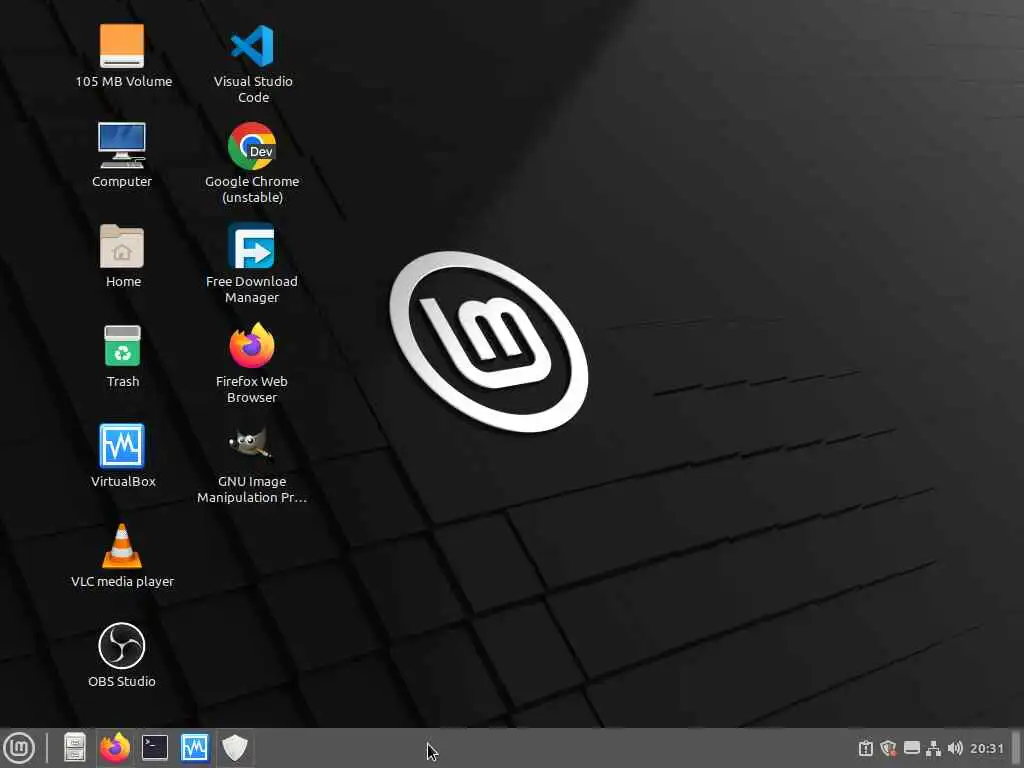Click the volume speaker tray icon
Viewport: 1024px width, 768px height.
point(955,748)
